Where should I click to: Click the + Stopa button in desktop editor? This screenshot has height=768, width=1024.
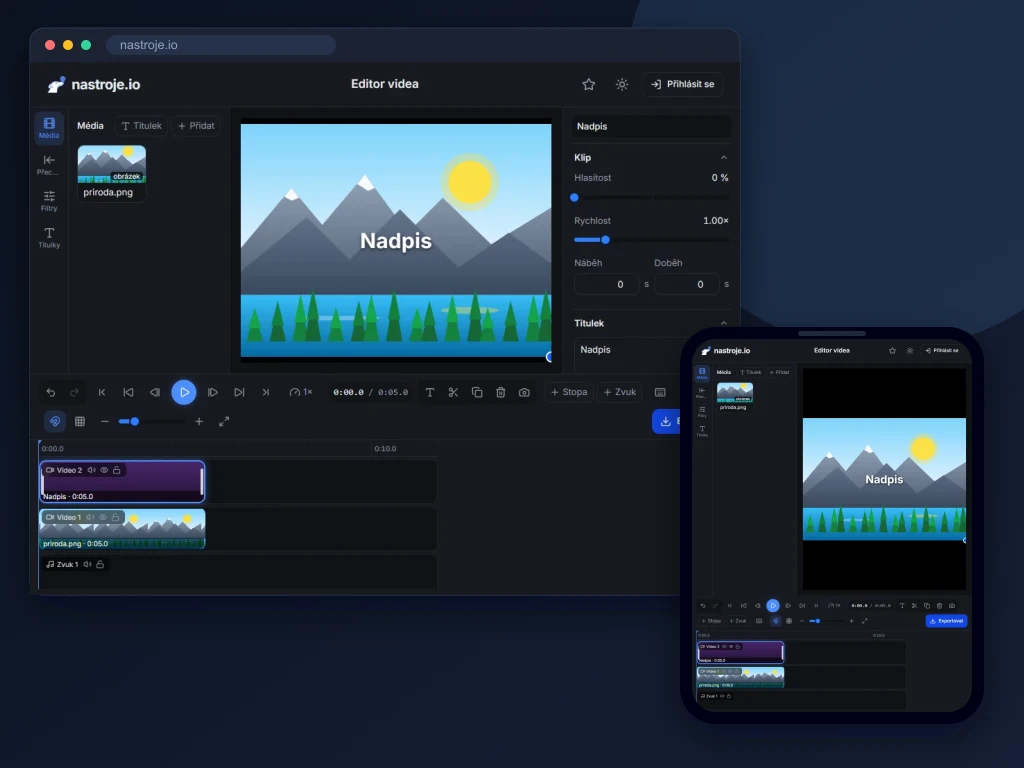[x=569, y=392]
